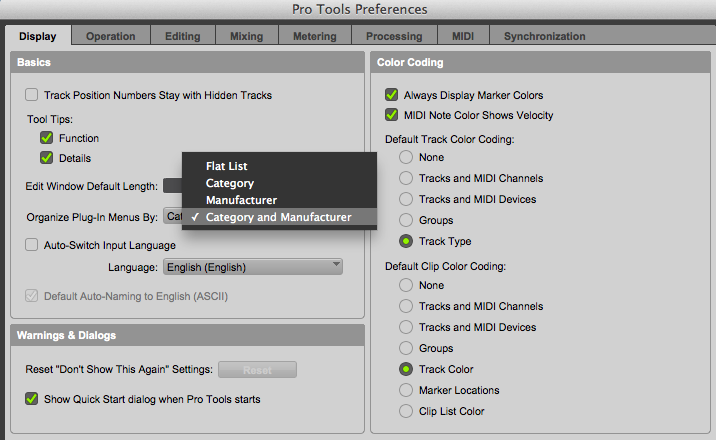Select clip coding Tracks and MIDI Channels
The image size is (716, 440).
click(406, 306)
